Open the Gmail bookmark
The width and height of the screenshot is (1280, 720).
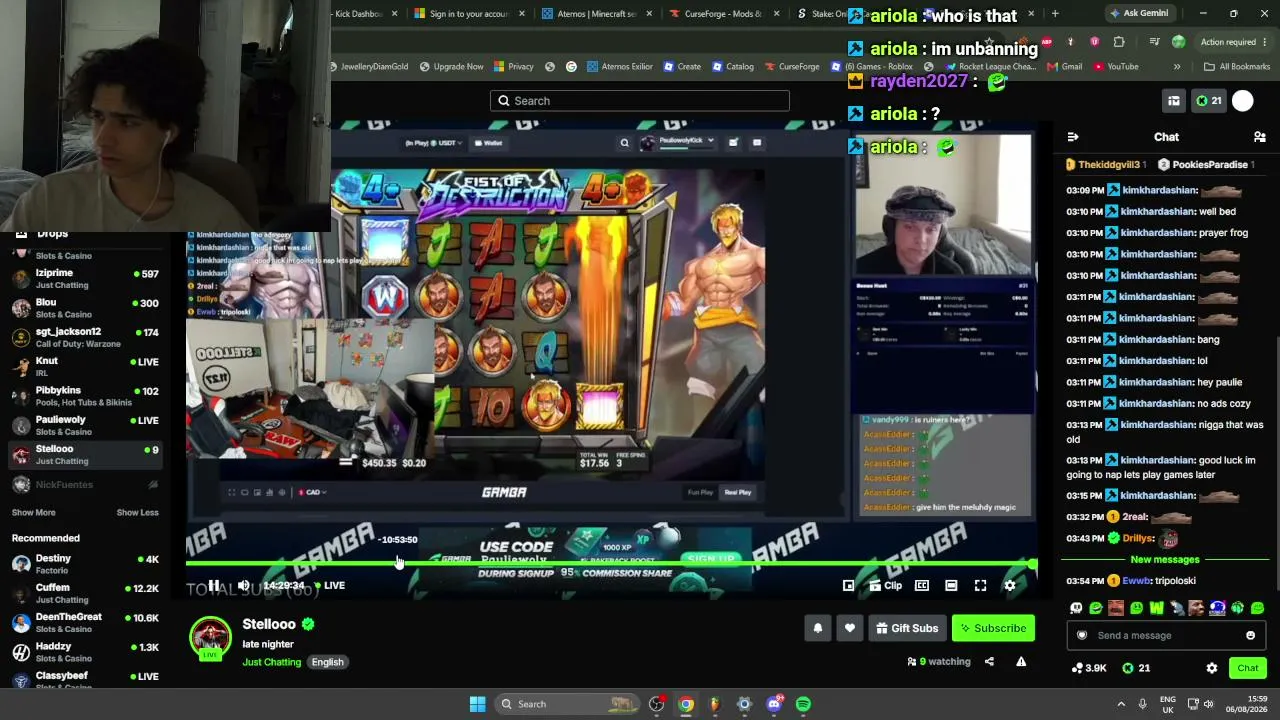click(x=1065, y=67)
